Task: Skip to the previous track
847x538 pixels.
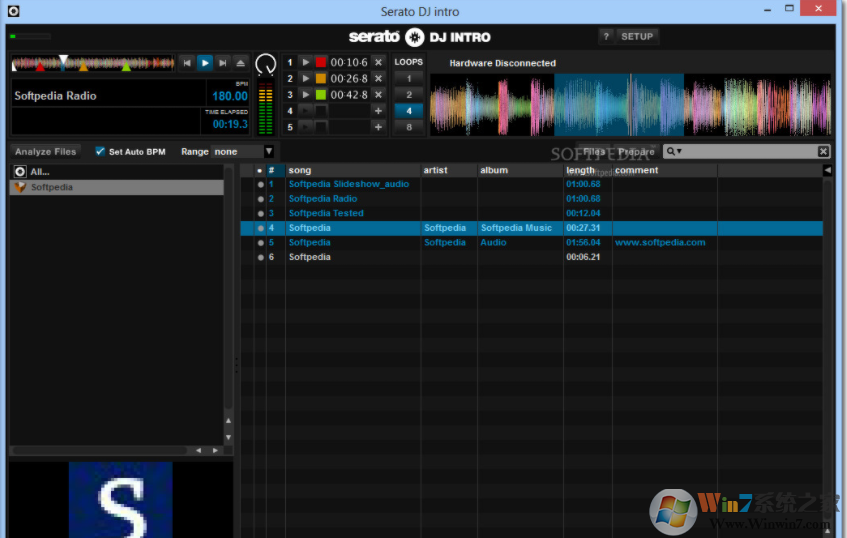Action: (187, 62)
